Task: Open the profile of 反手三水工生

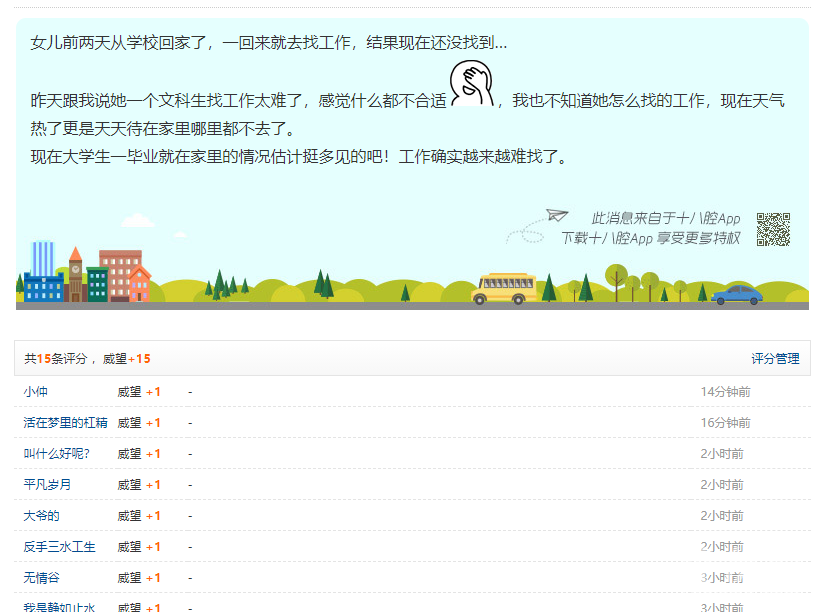Action: click(60, 547)
